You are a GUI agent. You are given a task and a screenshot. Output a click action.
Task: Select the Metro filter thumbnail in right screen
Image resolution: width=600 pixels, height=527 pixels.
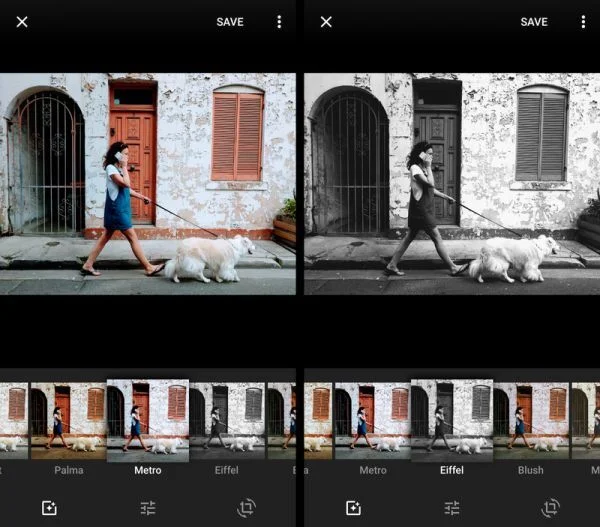point(372,421)
